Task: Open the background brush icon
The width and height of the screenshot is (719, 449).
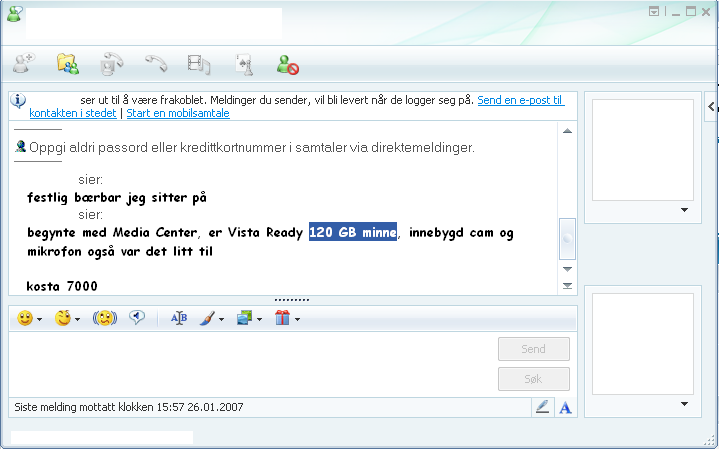Action: point(208,318)
